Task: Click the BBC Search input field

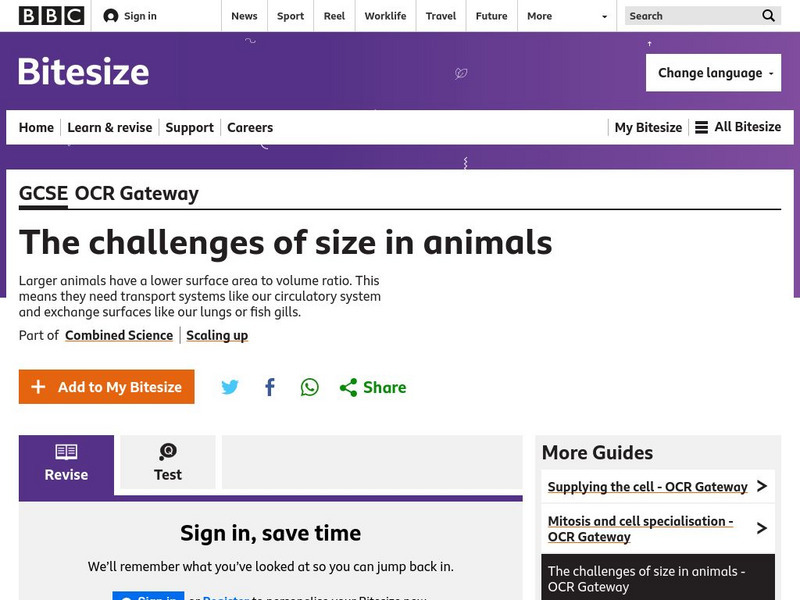Action: pos(690,16)
